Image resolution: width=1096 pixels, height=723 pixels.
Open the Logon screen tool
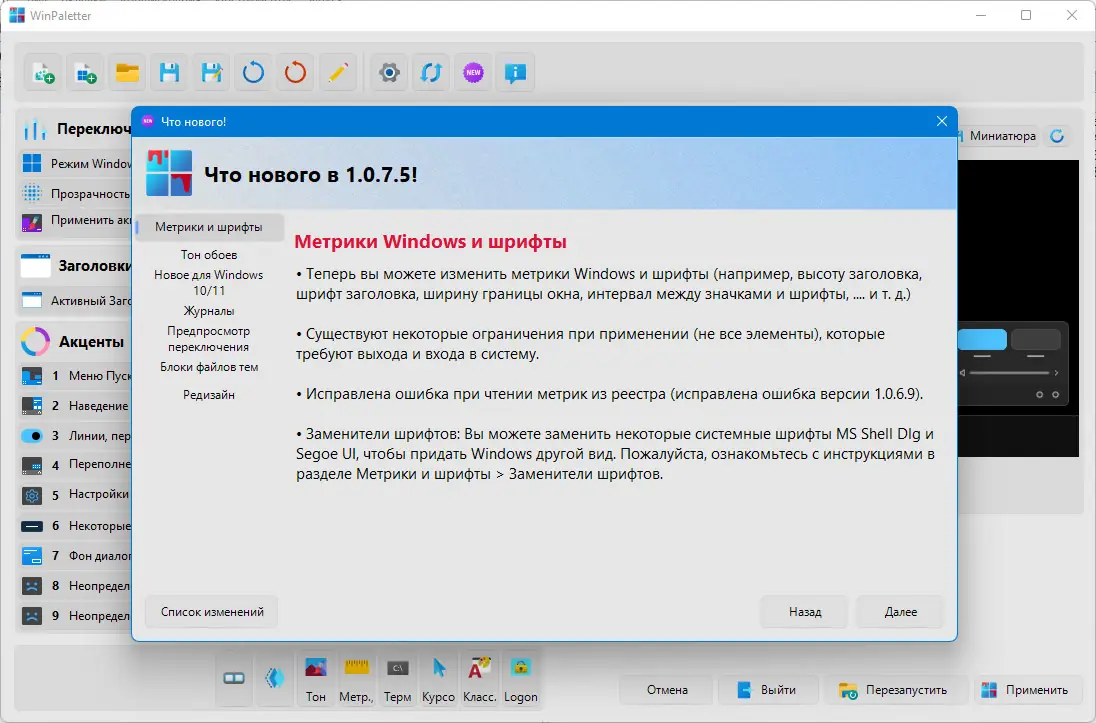(x=521, y=678)
